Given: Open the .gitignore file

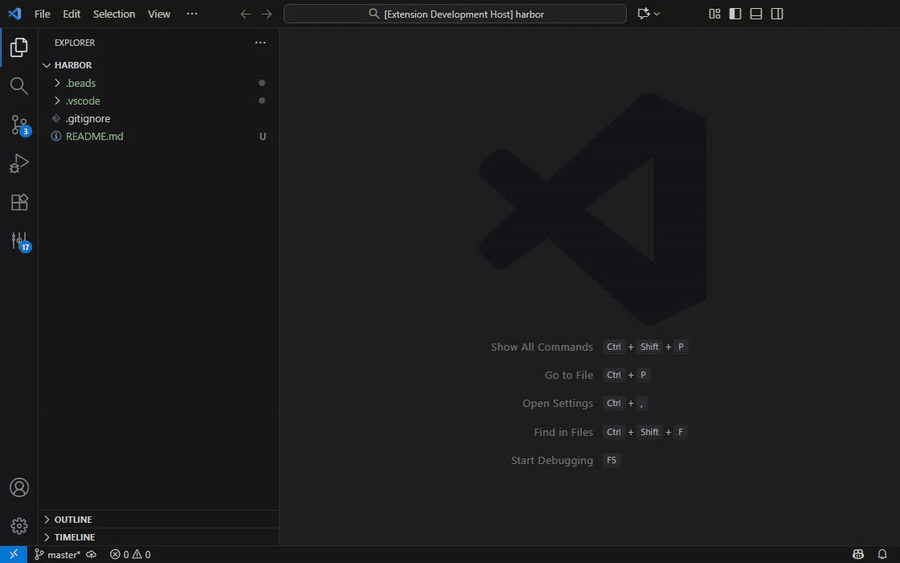Looking at the screenshot, I should (x=159, y=119).
